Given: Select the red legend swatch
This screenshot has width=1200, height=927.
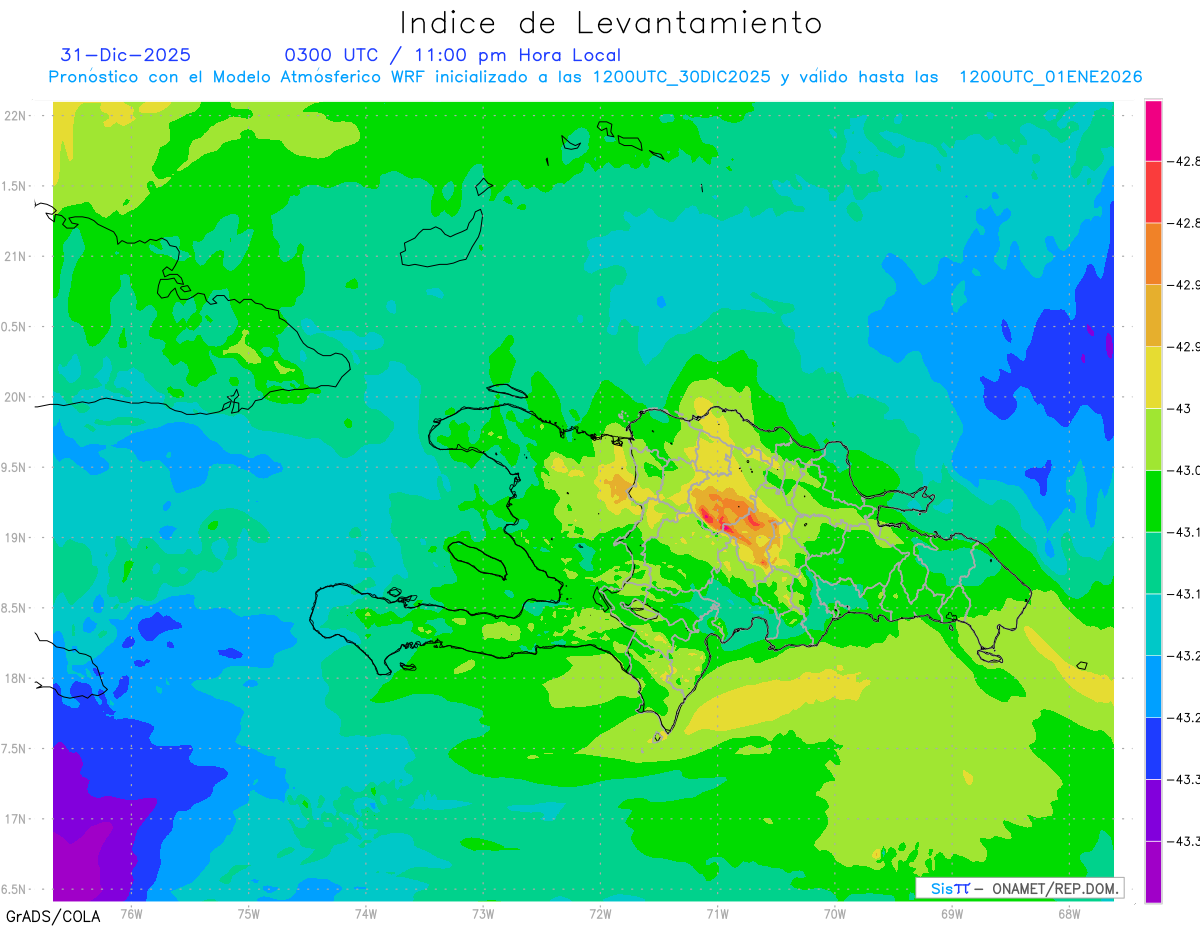Looking at the screenshot, I should click(1153, 192).
